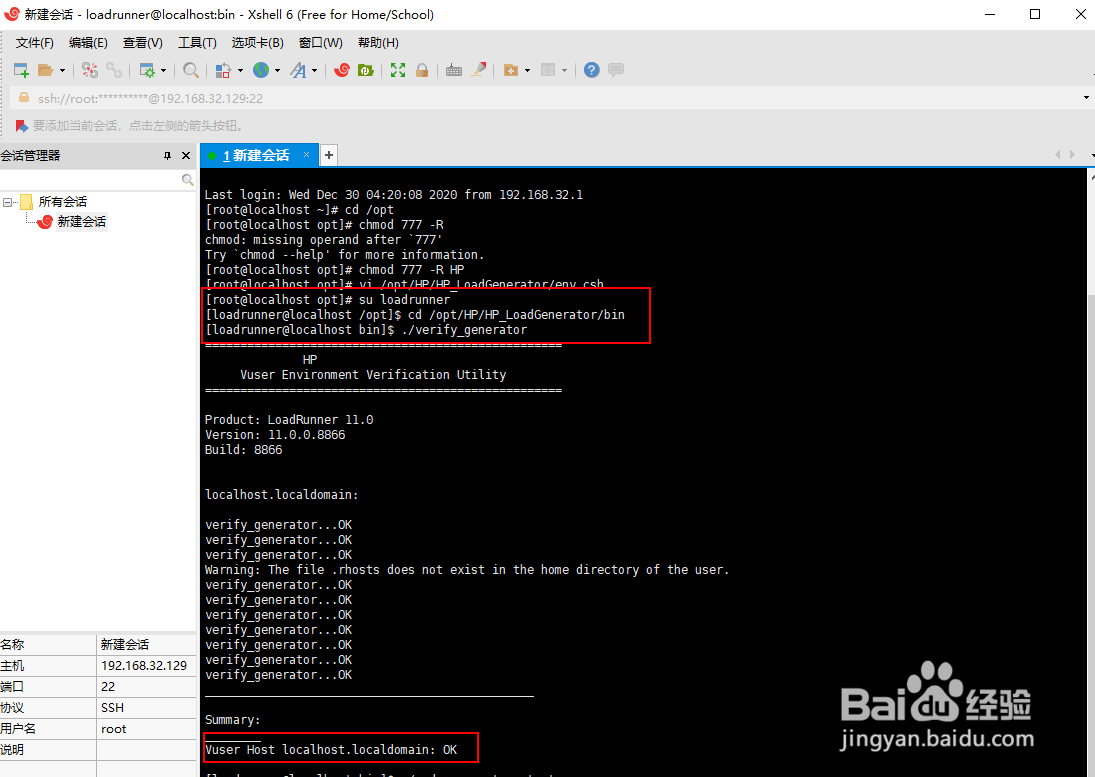The width and height of the screenshot is (1095, 777).
Task: Open the dropdown next to Open folder icon
Action: point(62,71)
